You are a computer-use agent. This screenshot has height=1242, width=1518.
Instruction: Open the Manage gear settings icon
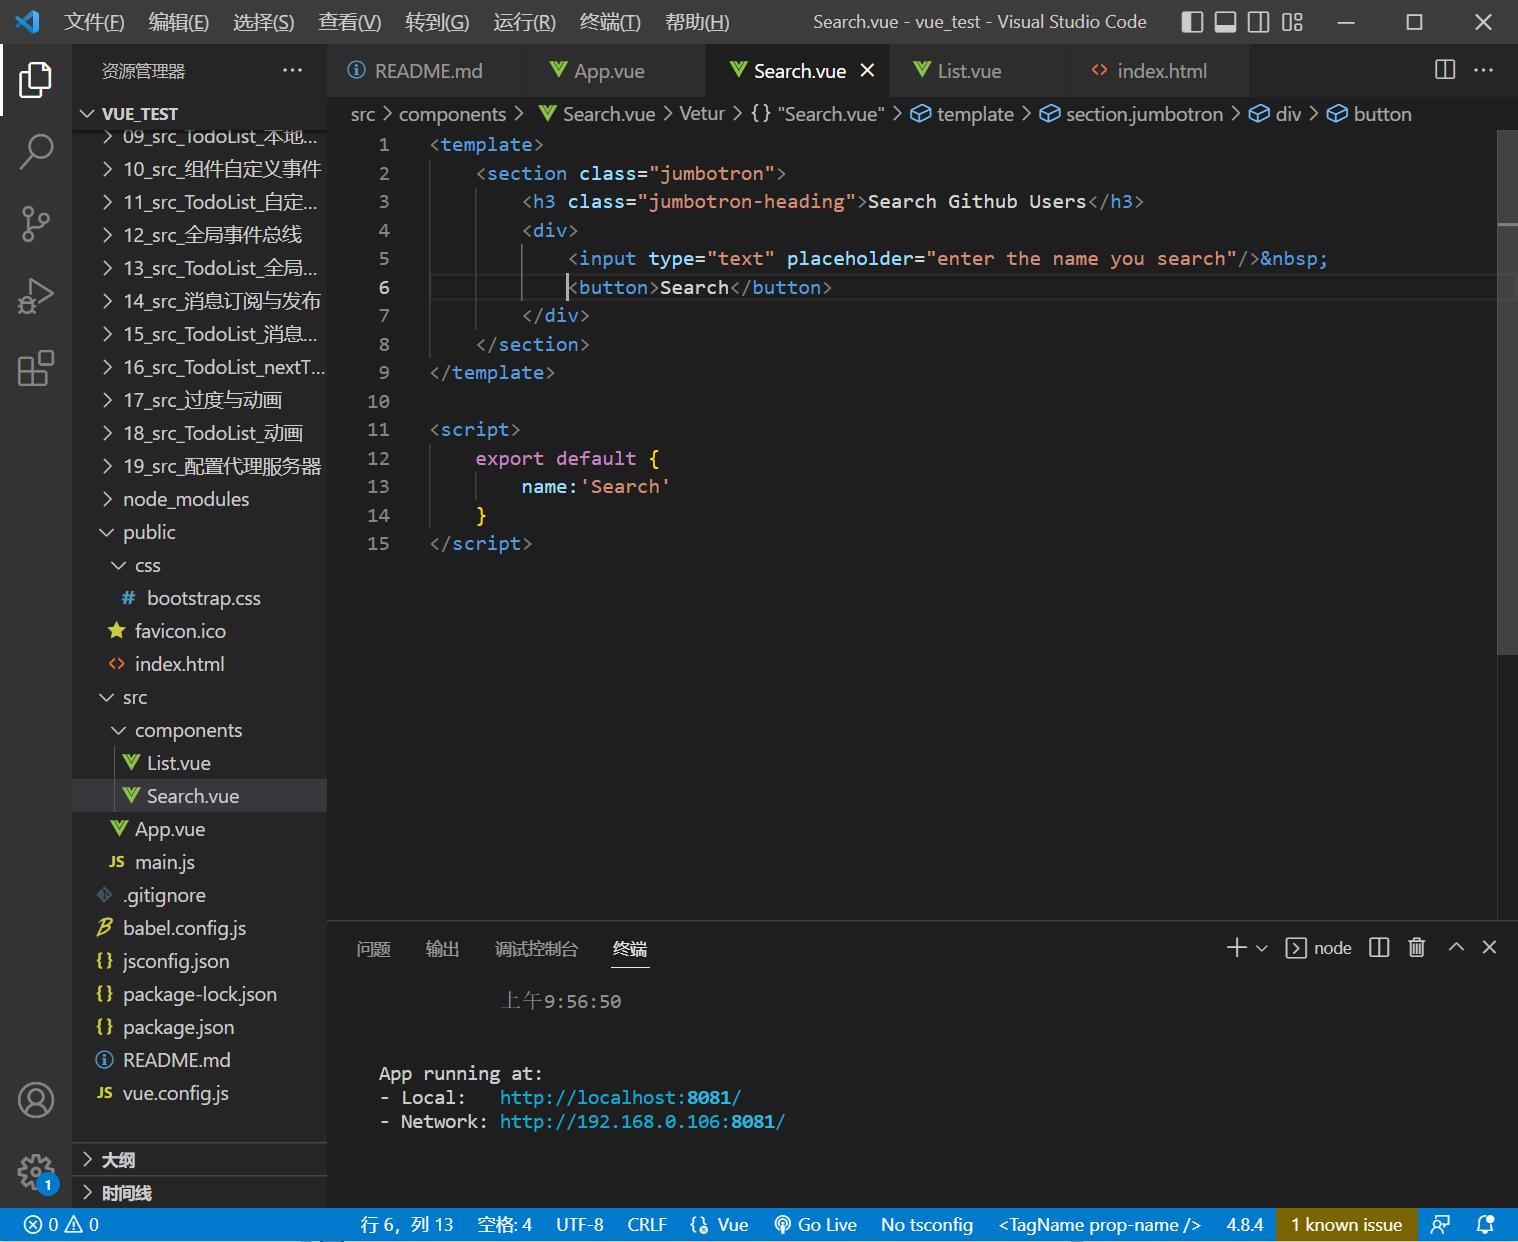tap(36, 1172)
